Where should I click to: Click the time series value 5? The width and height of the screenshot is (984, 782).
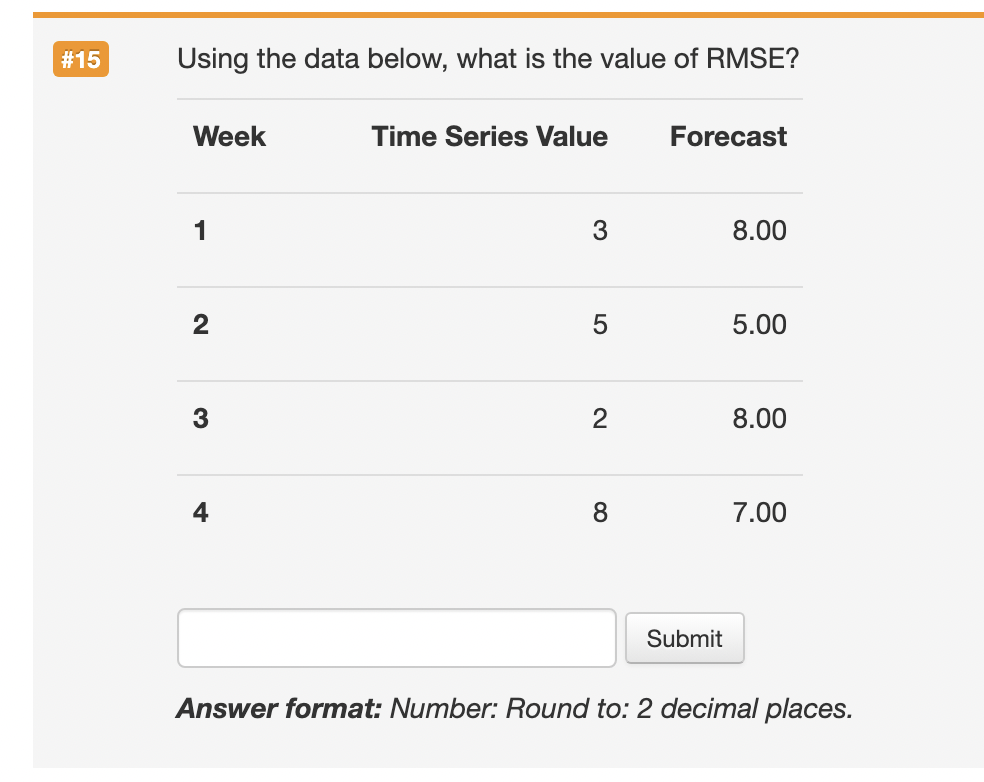point(601,324)
